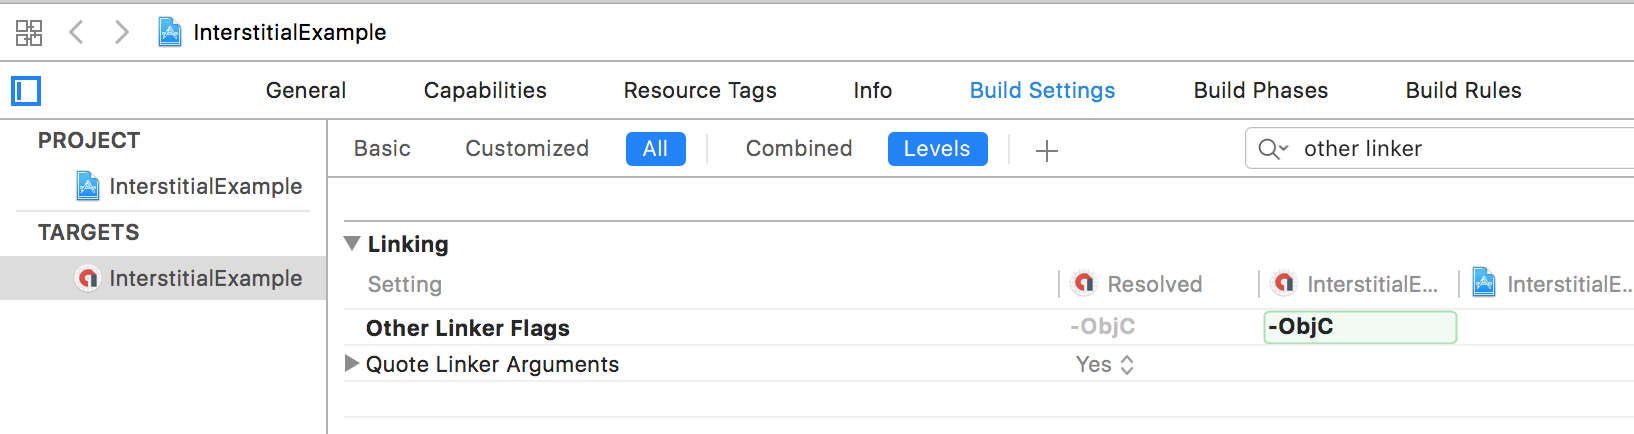Switch to the General tab
1634x434 pixels.
click(306, 90)
